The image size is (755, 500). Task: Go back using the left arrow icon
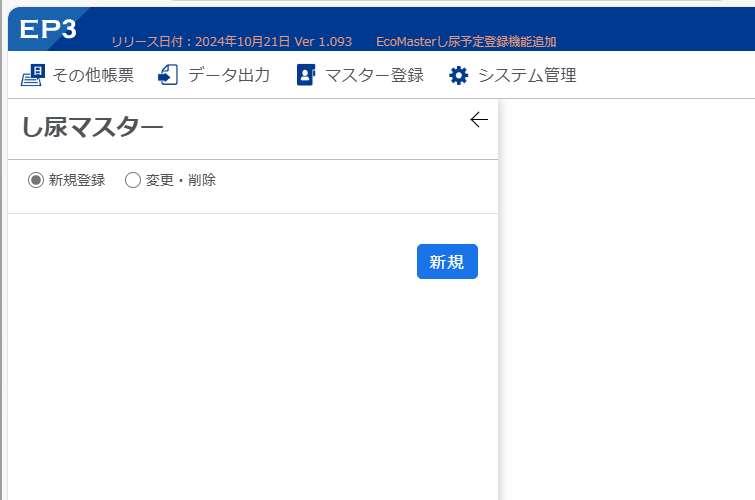(x=479, y=119)
